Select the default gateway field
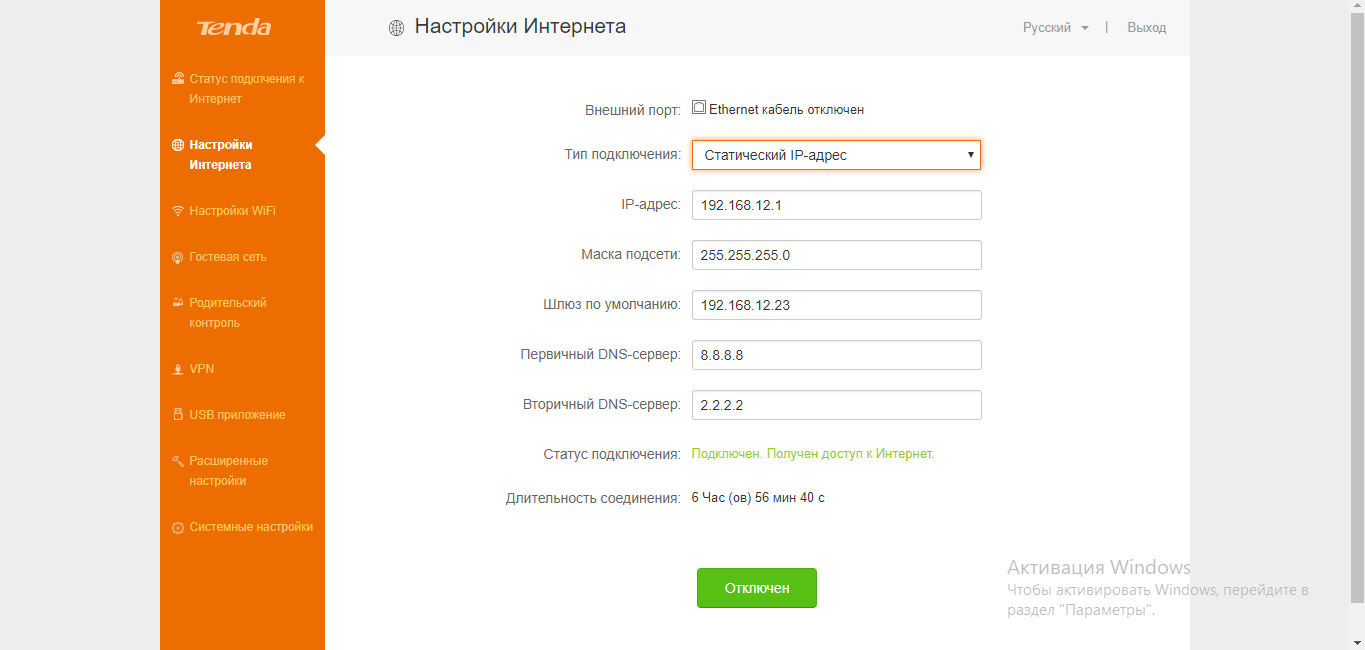This screenshot has height=650, width=1365. point(836,305)
